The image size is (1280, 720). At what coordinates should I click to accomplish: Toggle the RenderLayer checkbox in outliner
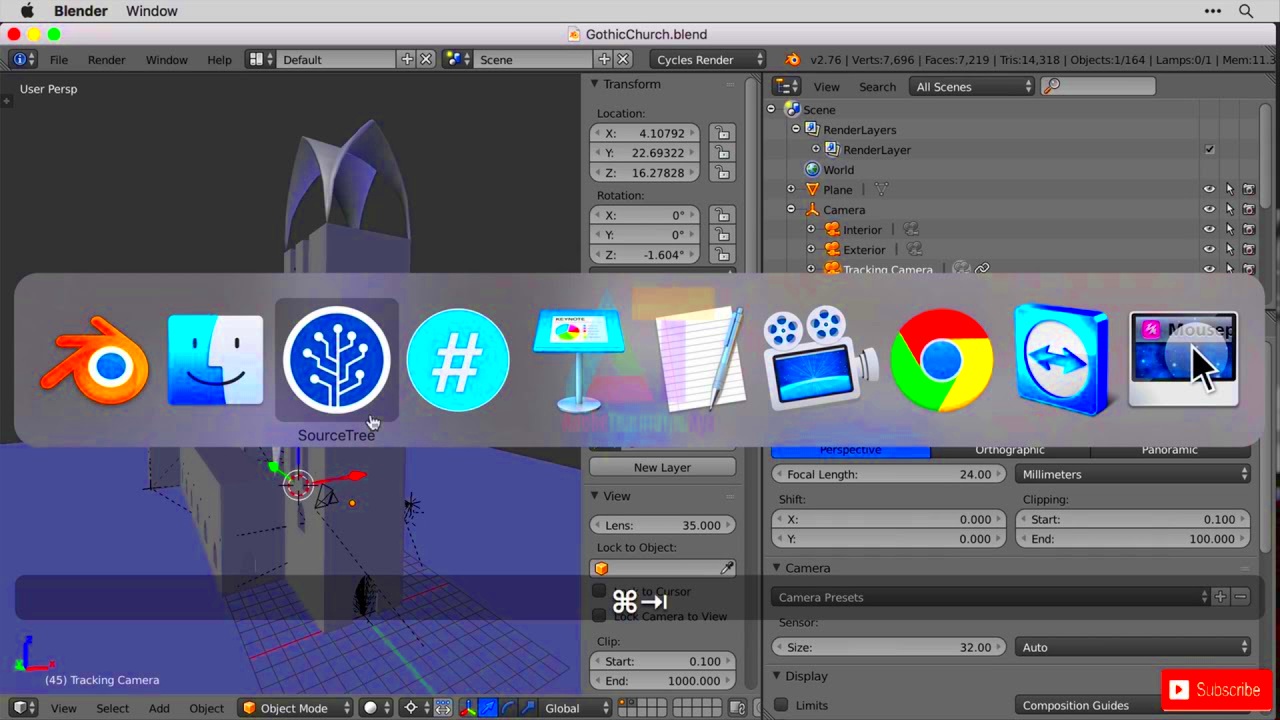tap(1209, 150)
